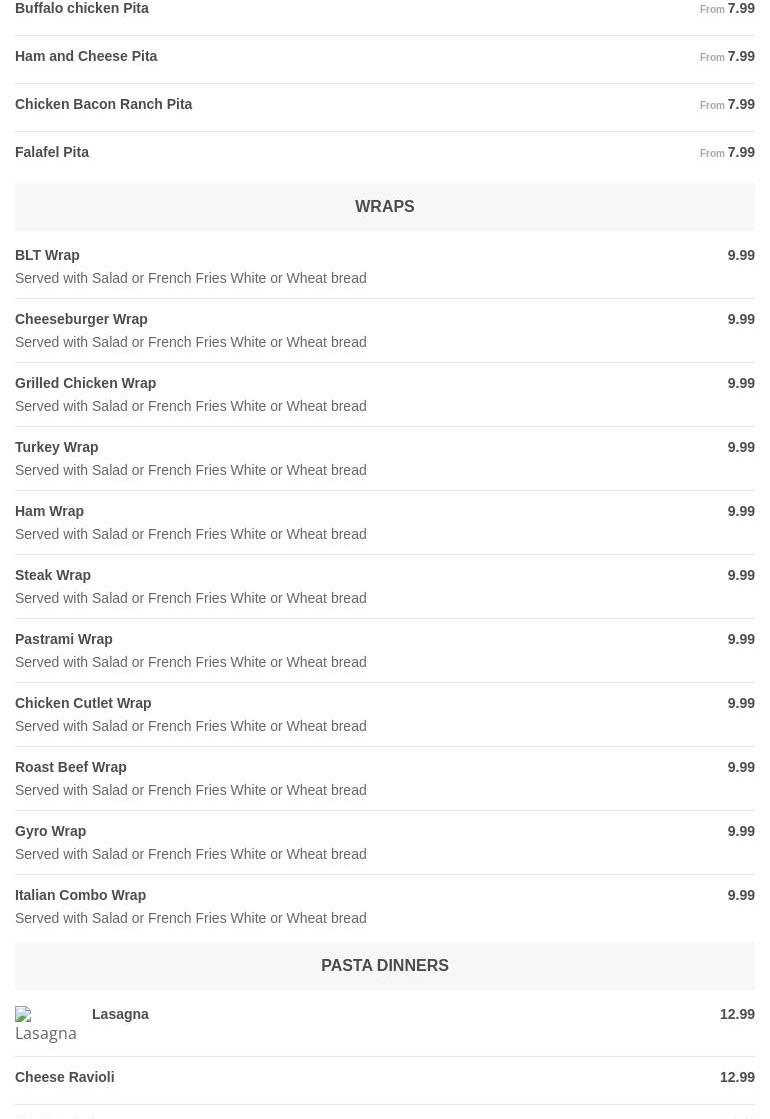Select the Turkey Wrap entry
770x1119 pixels.
(56, 448)
